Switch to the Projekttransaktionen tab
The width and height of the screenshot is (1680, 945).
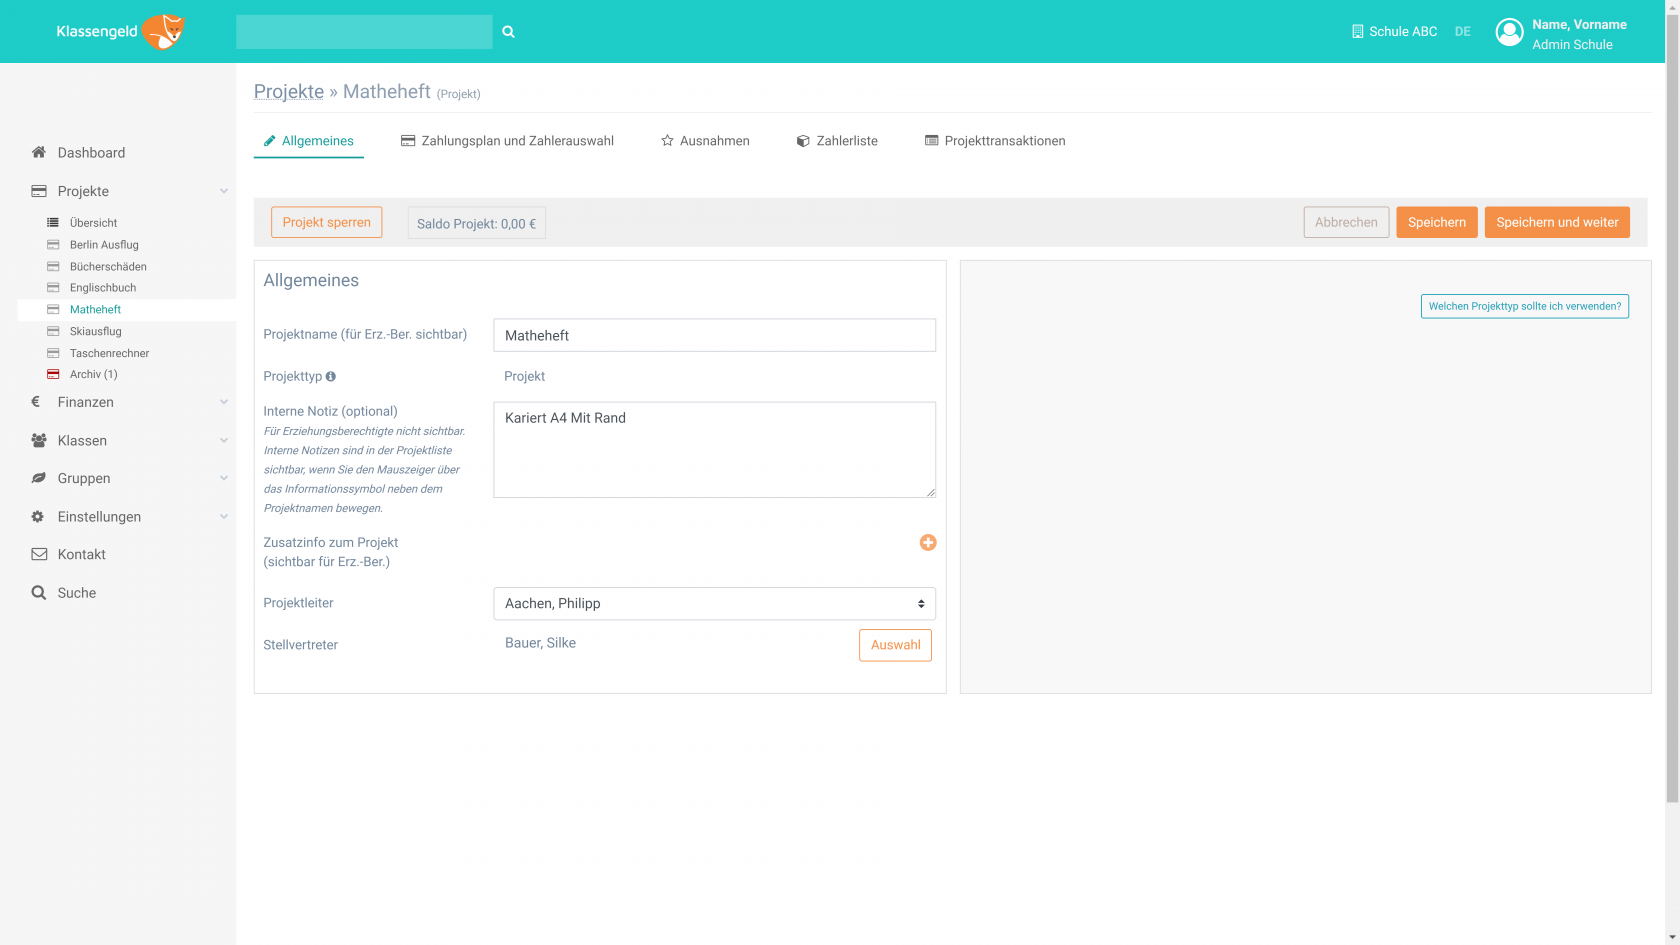(x=995, y=141)
